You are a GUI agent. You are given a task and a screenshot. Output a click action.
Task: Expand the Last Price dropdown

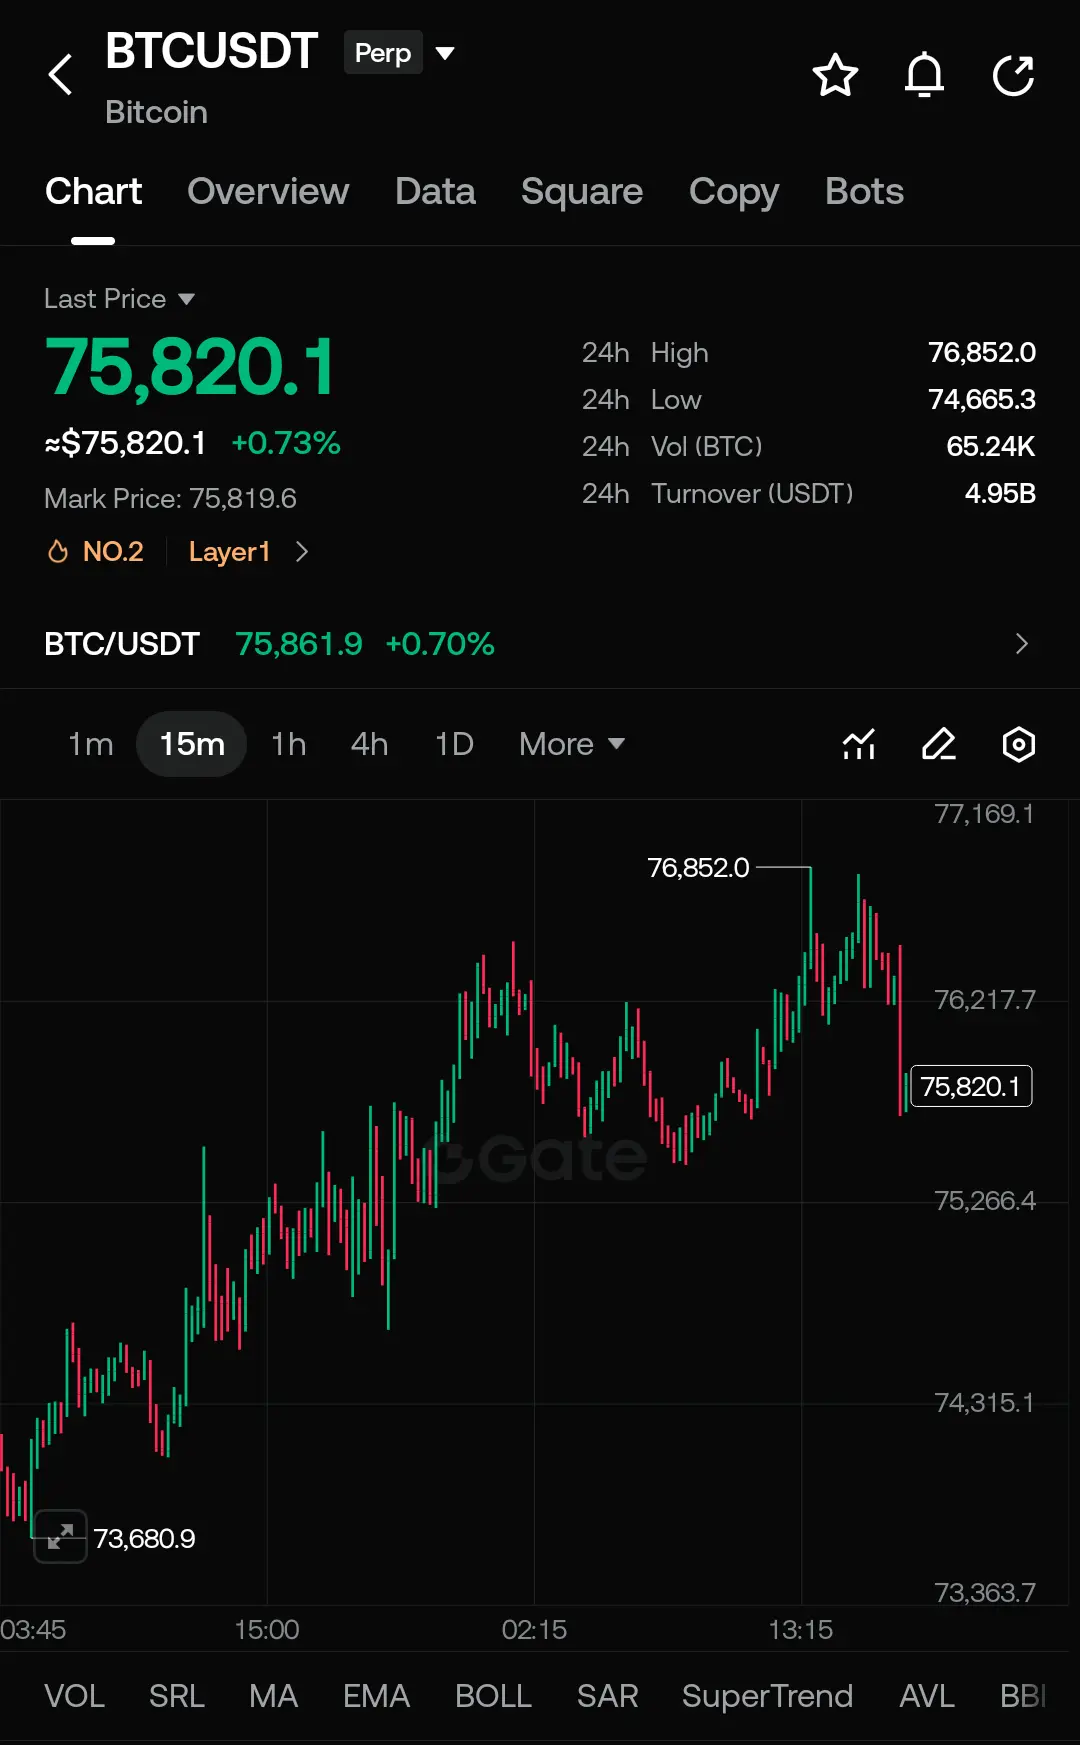[119, 298]
